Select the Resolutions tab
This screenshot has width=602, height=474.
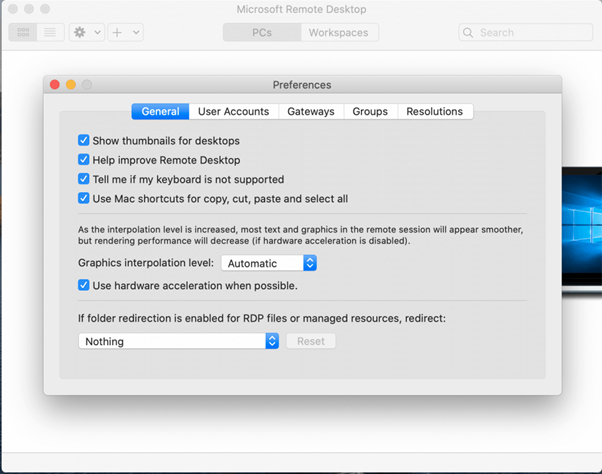click(x=434, y=112)
